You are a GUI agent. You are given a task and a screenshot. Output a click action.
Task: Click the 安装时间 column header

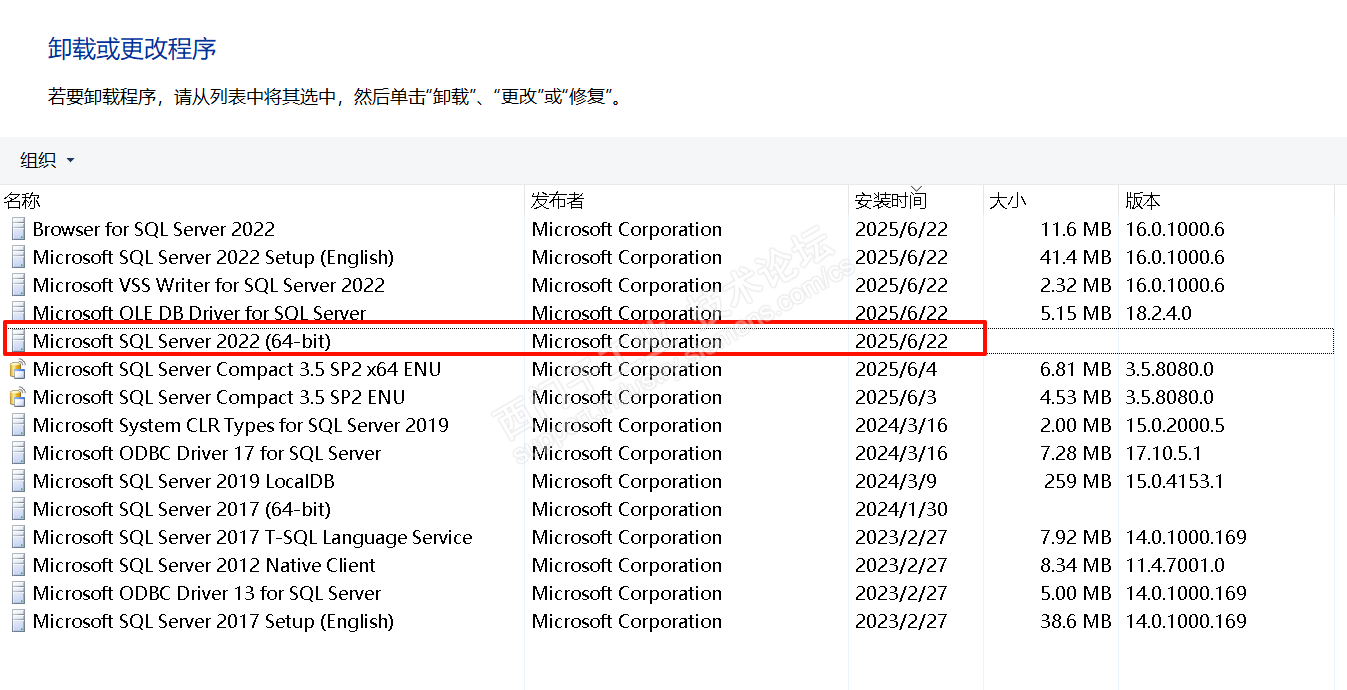point(890,201)
